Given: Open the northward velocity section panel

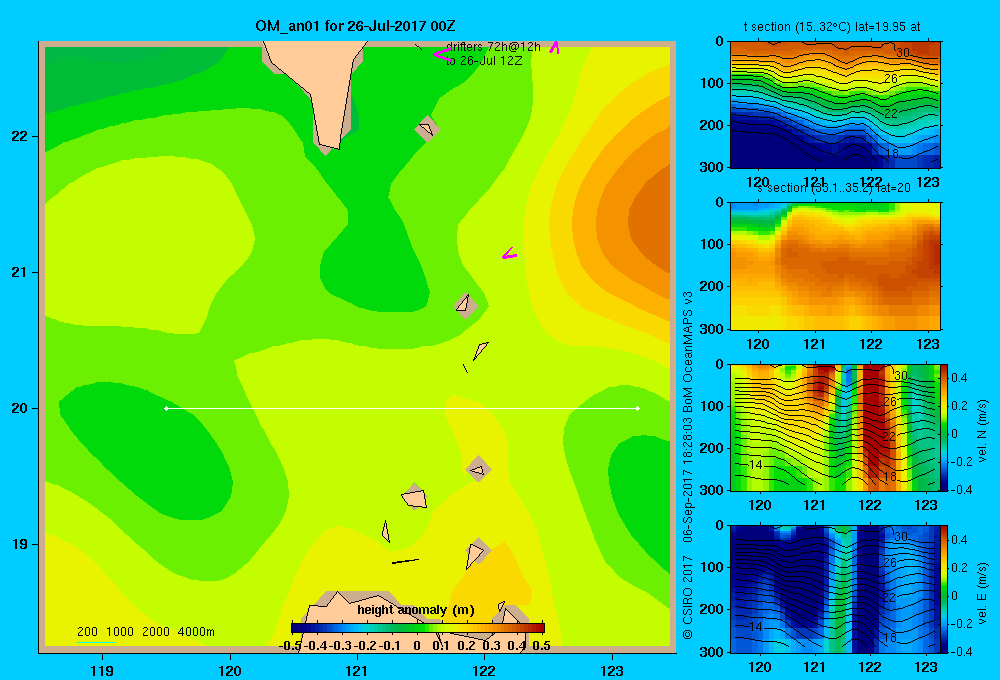Looking at the screenshot, I should click(835, 428).
